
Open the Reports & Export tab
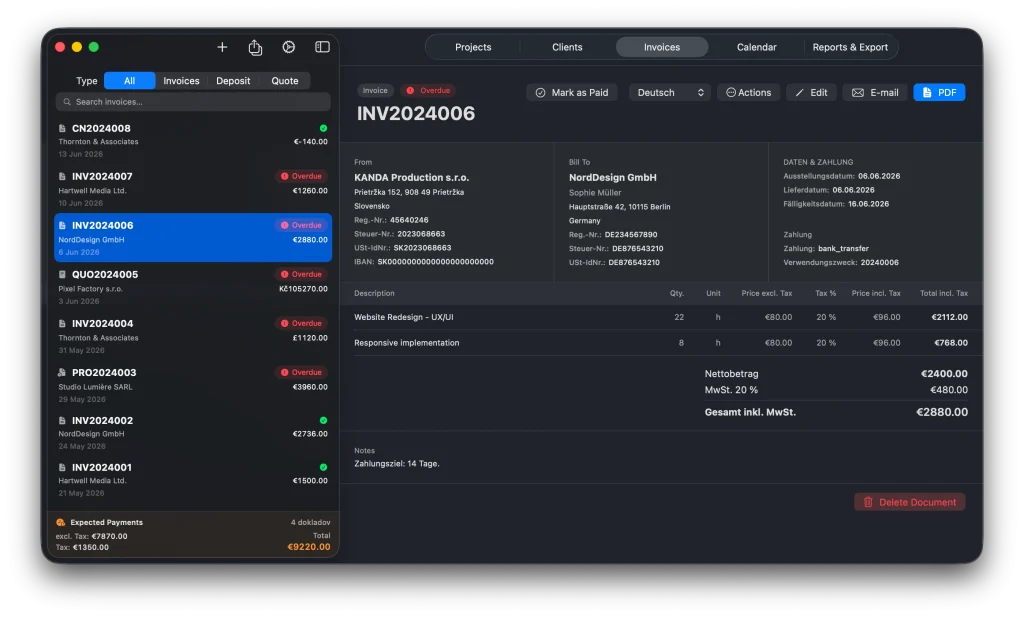pos(850,47)
